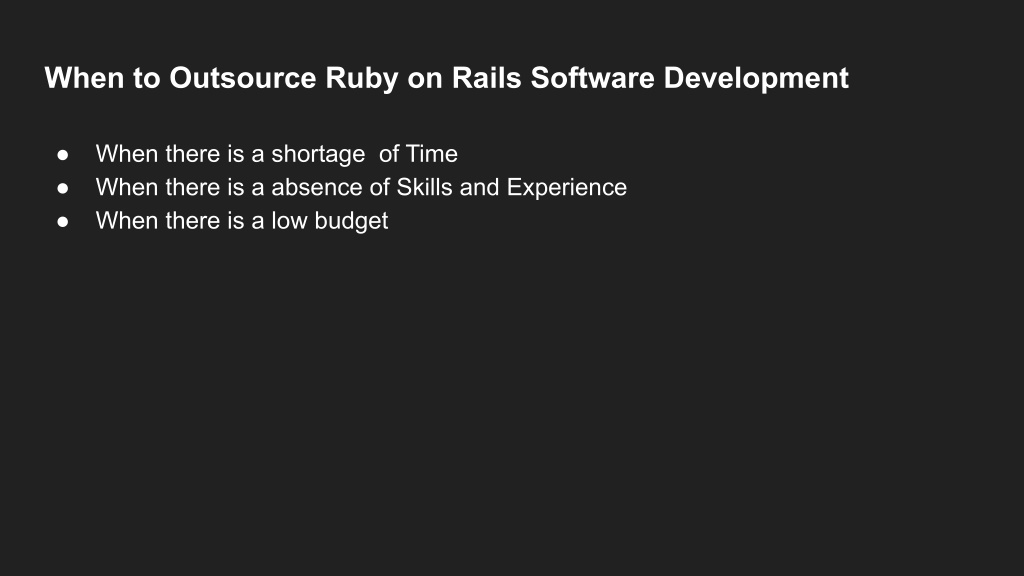Click the word 'Rails' in the title
The width and height of the screenshot is (1024, 576).
tap(487, 78)
